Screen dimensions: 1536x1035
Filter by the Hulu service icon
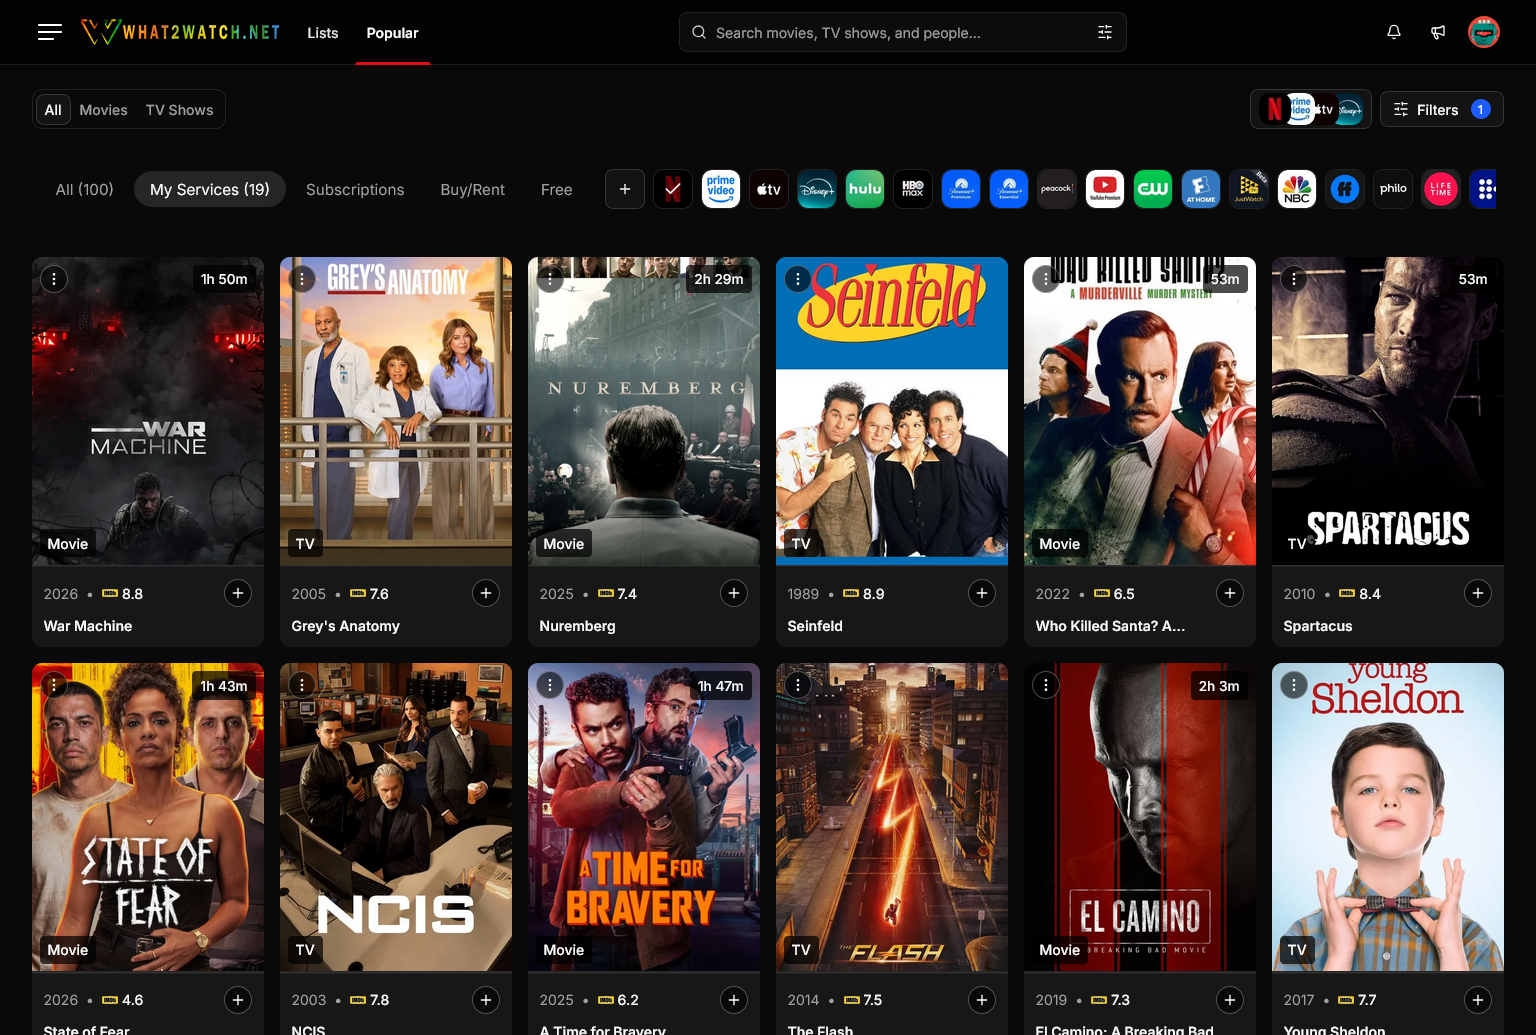click(864, 189)
